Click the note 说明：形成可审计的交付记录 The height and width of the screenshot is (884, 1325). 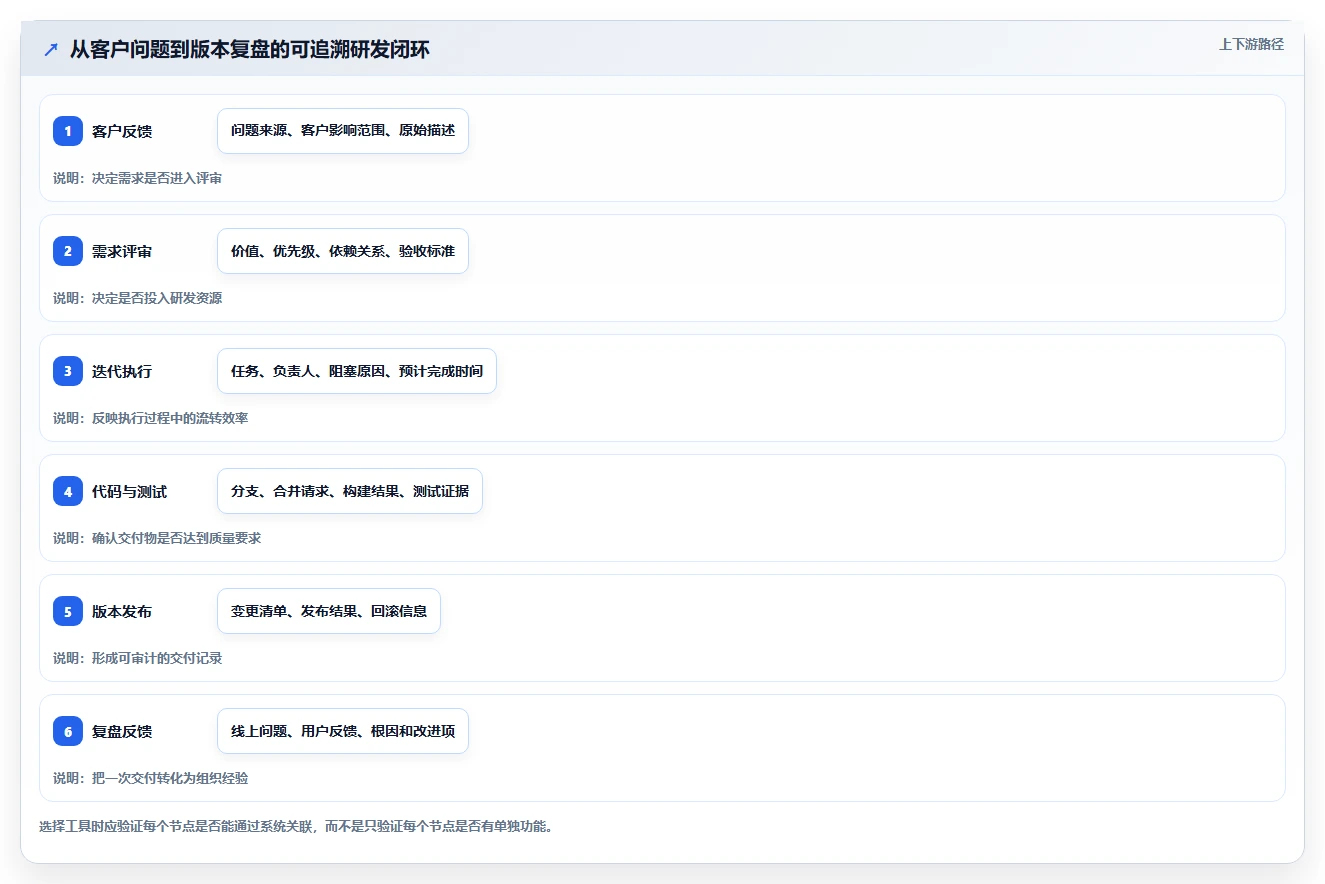click(x=138, y=658)
